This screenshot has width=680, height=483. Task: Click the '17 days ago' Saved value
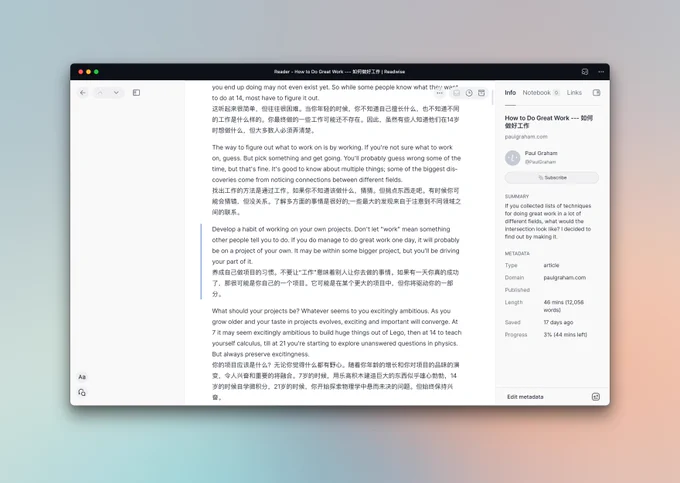[x=558, y=323]
